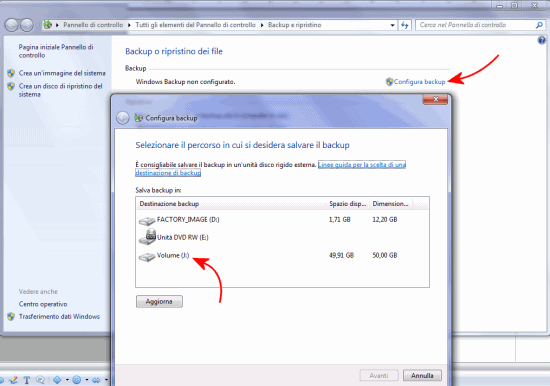550x386 pixels.
Task: Open Centro operativo link
Action: 43,304
